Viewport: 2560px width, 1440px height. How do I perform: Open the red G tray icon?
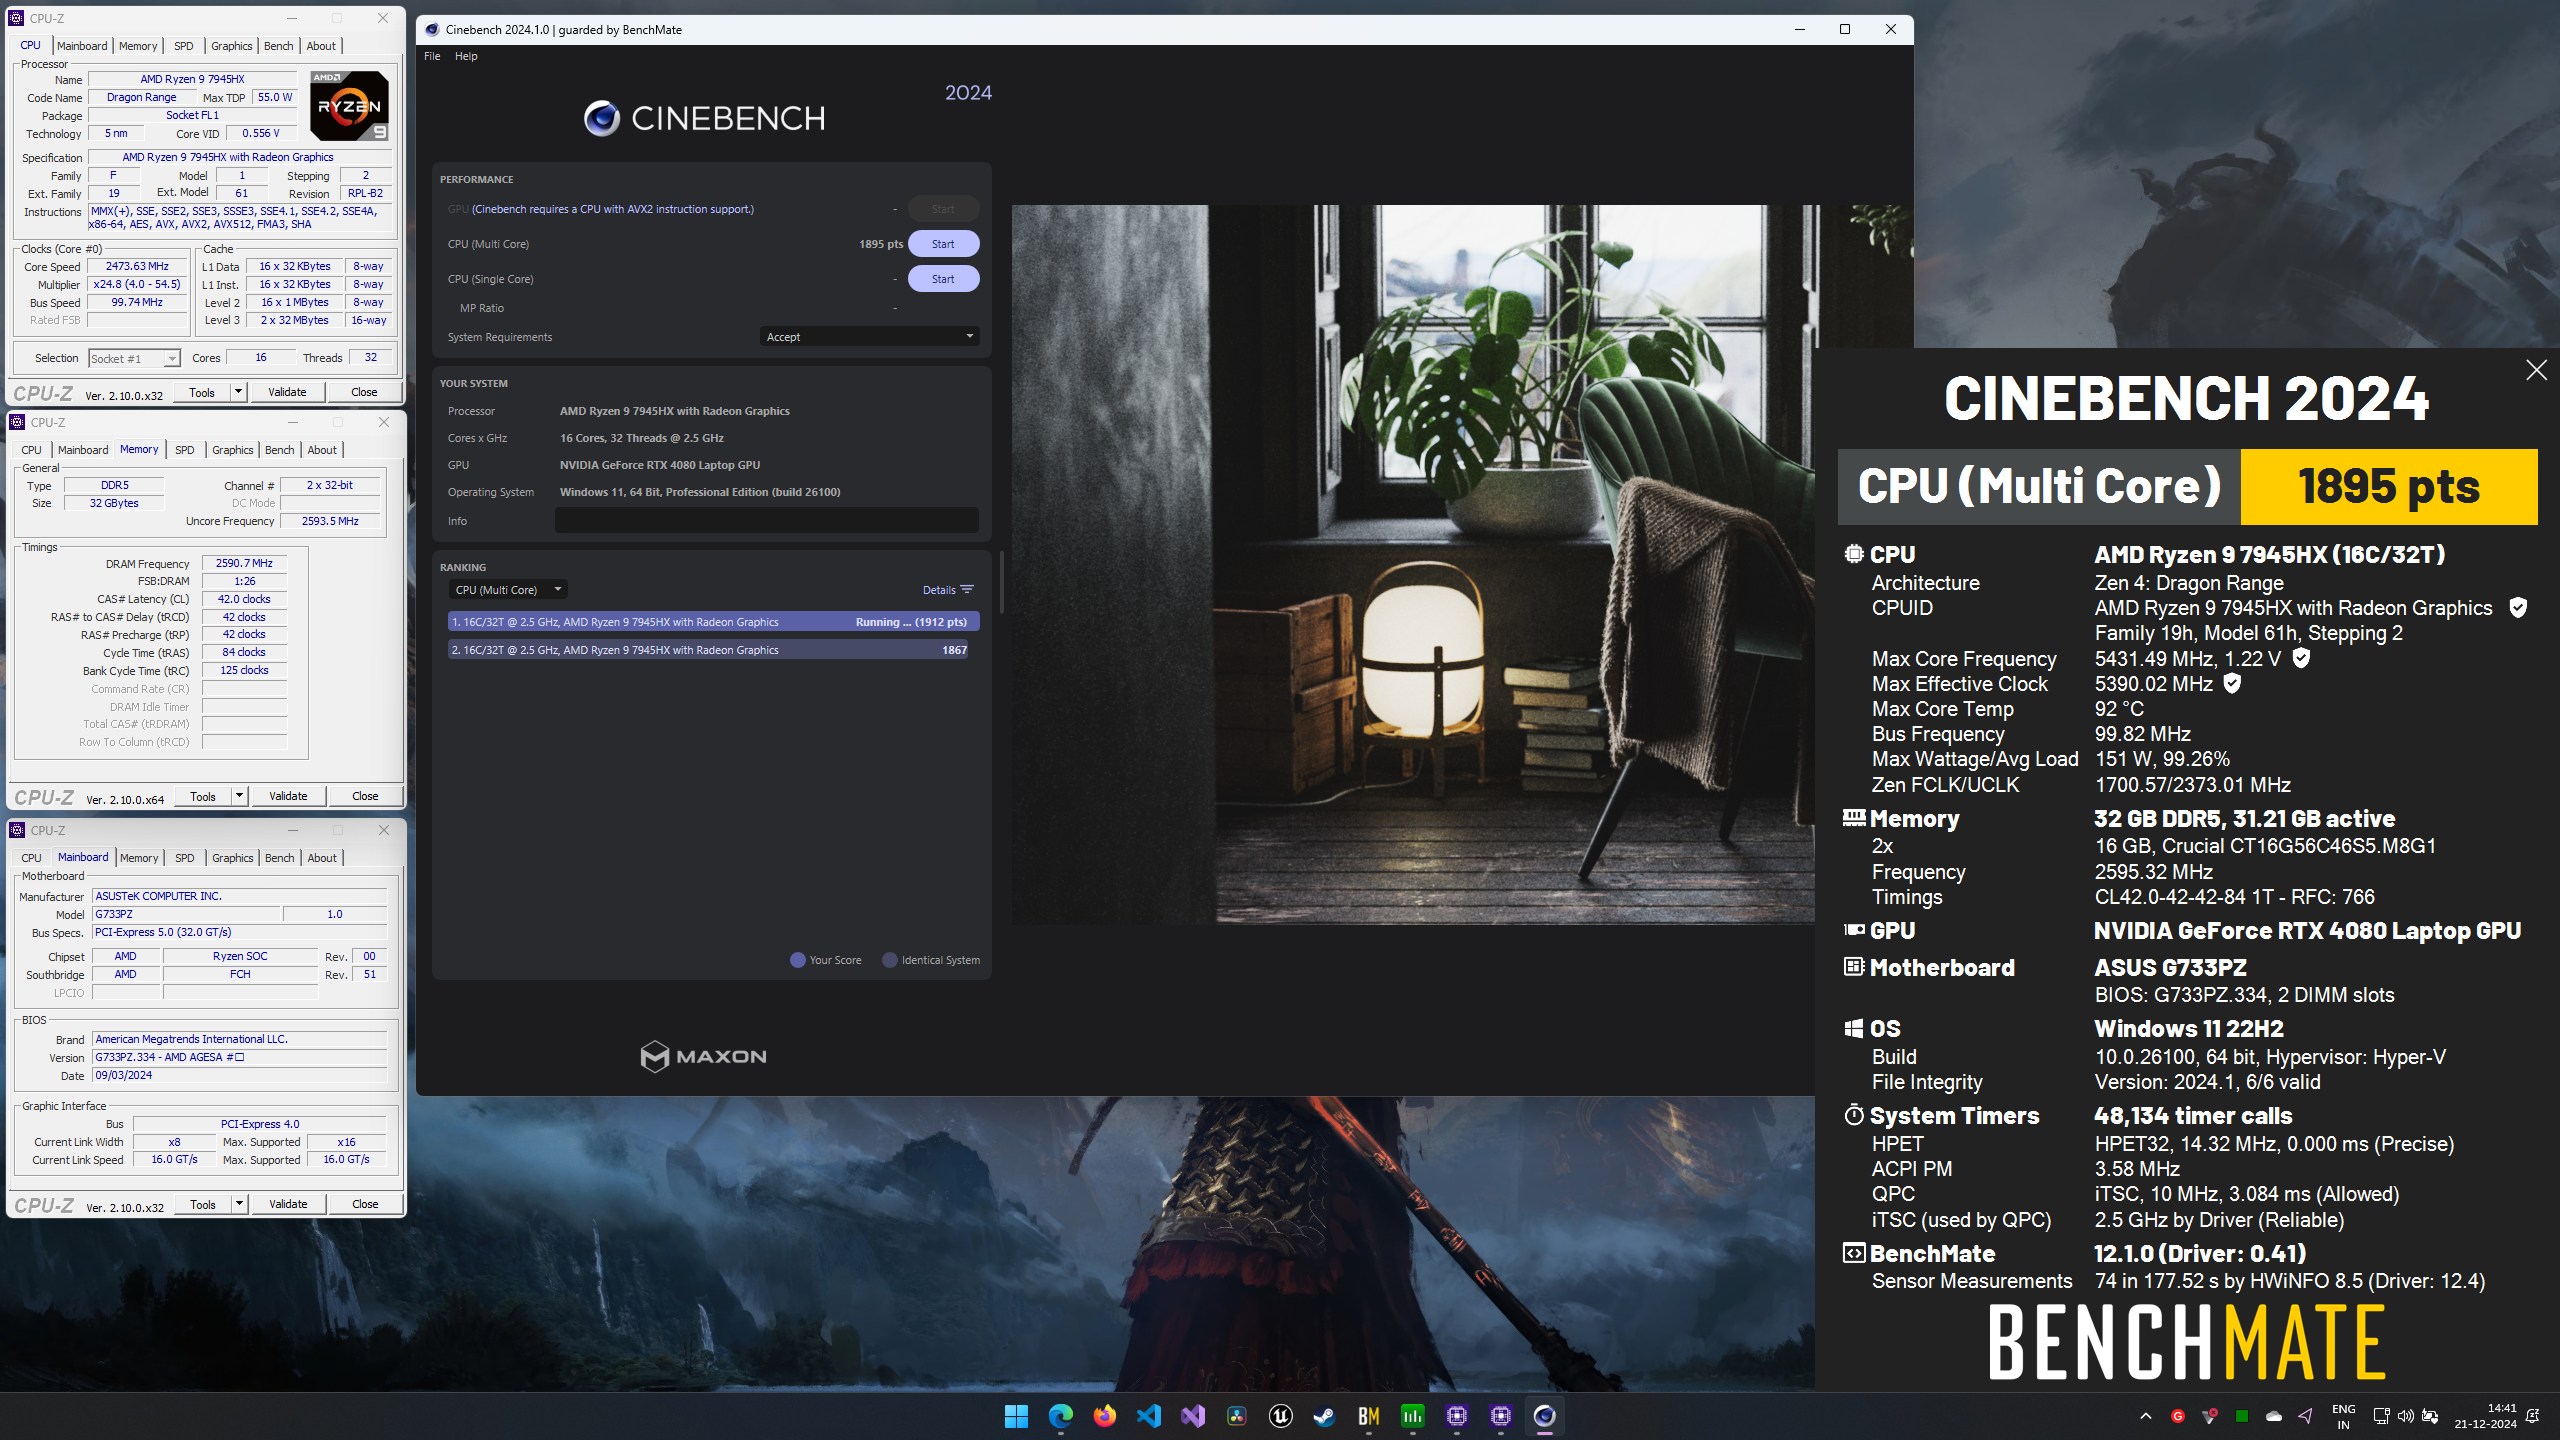coord(2177,1416)
